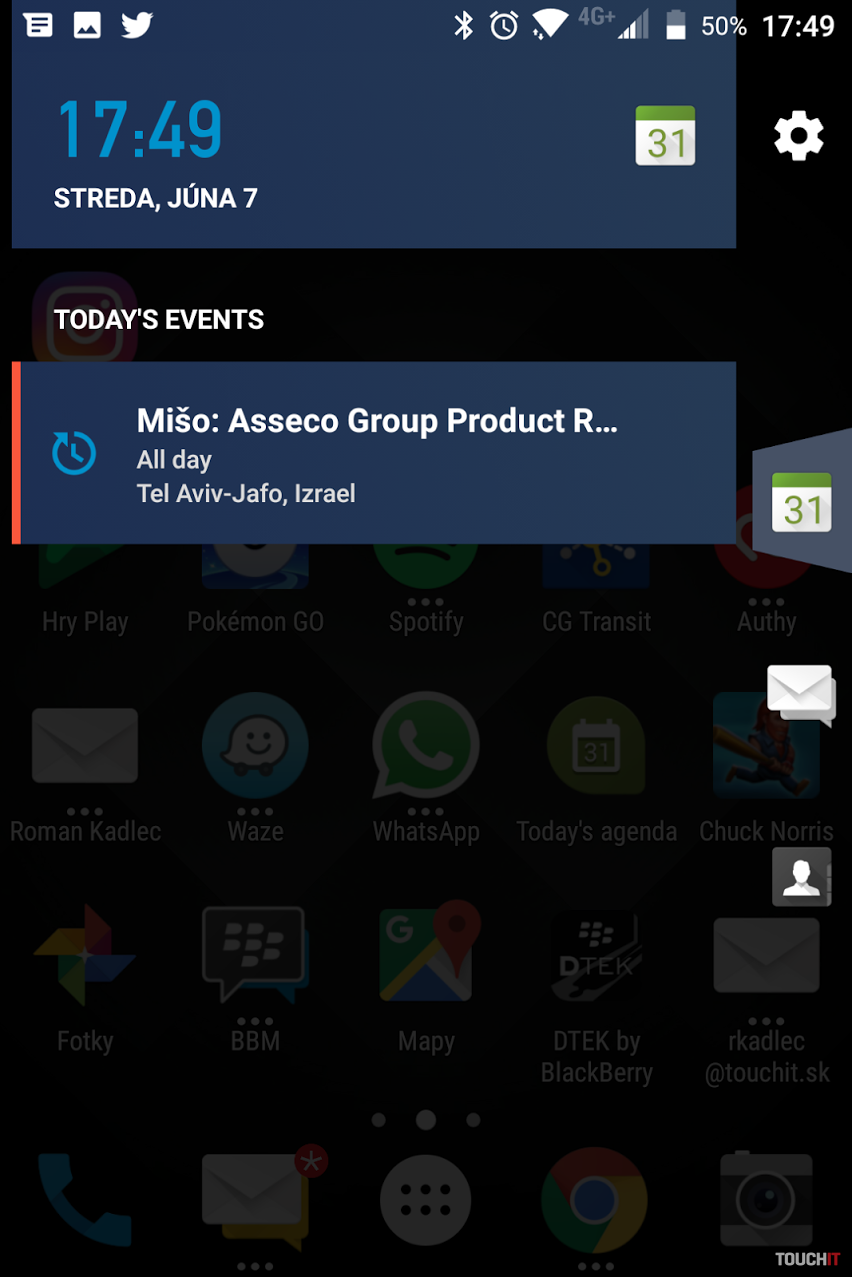Open the Phone dialer in dock
852x1277 pixels.
(85, 1200)
